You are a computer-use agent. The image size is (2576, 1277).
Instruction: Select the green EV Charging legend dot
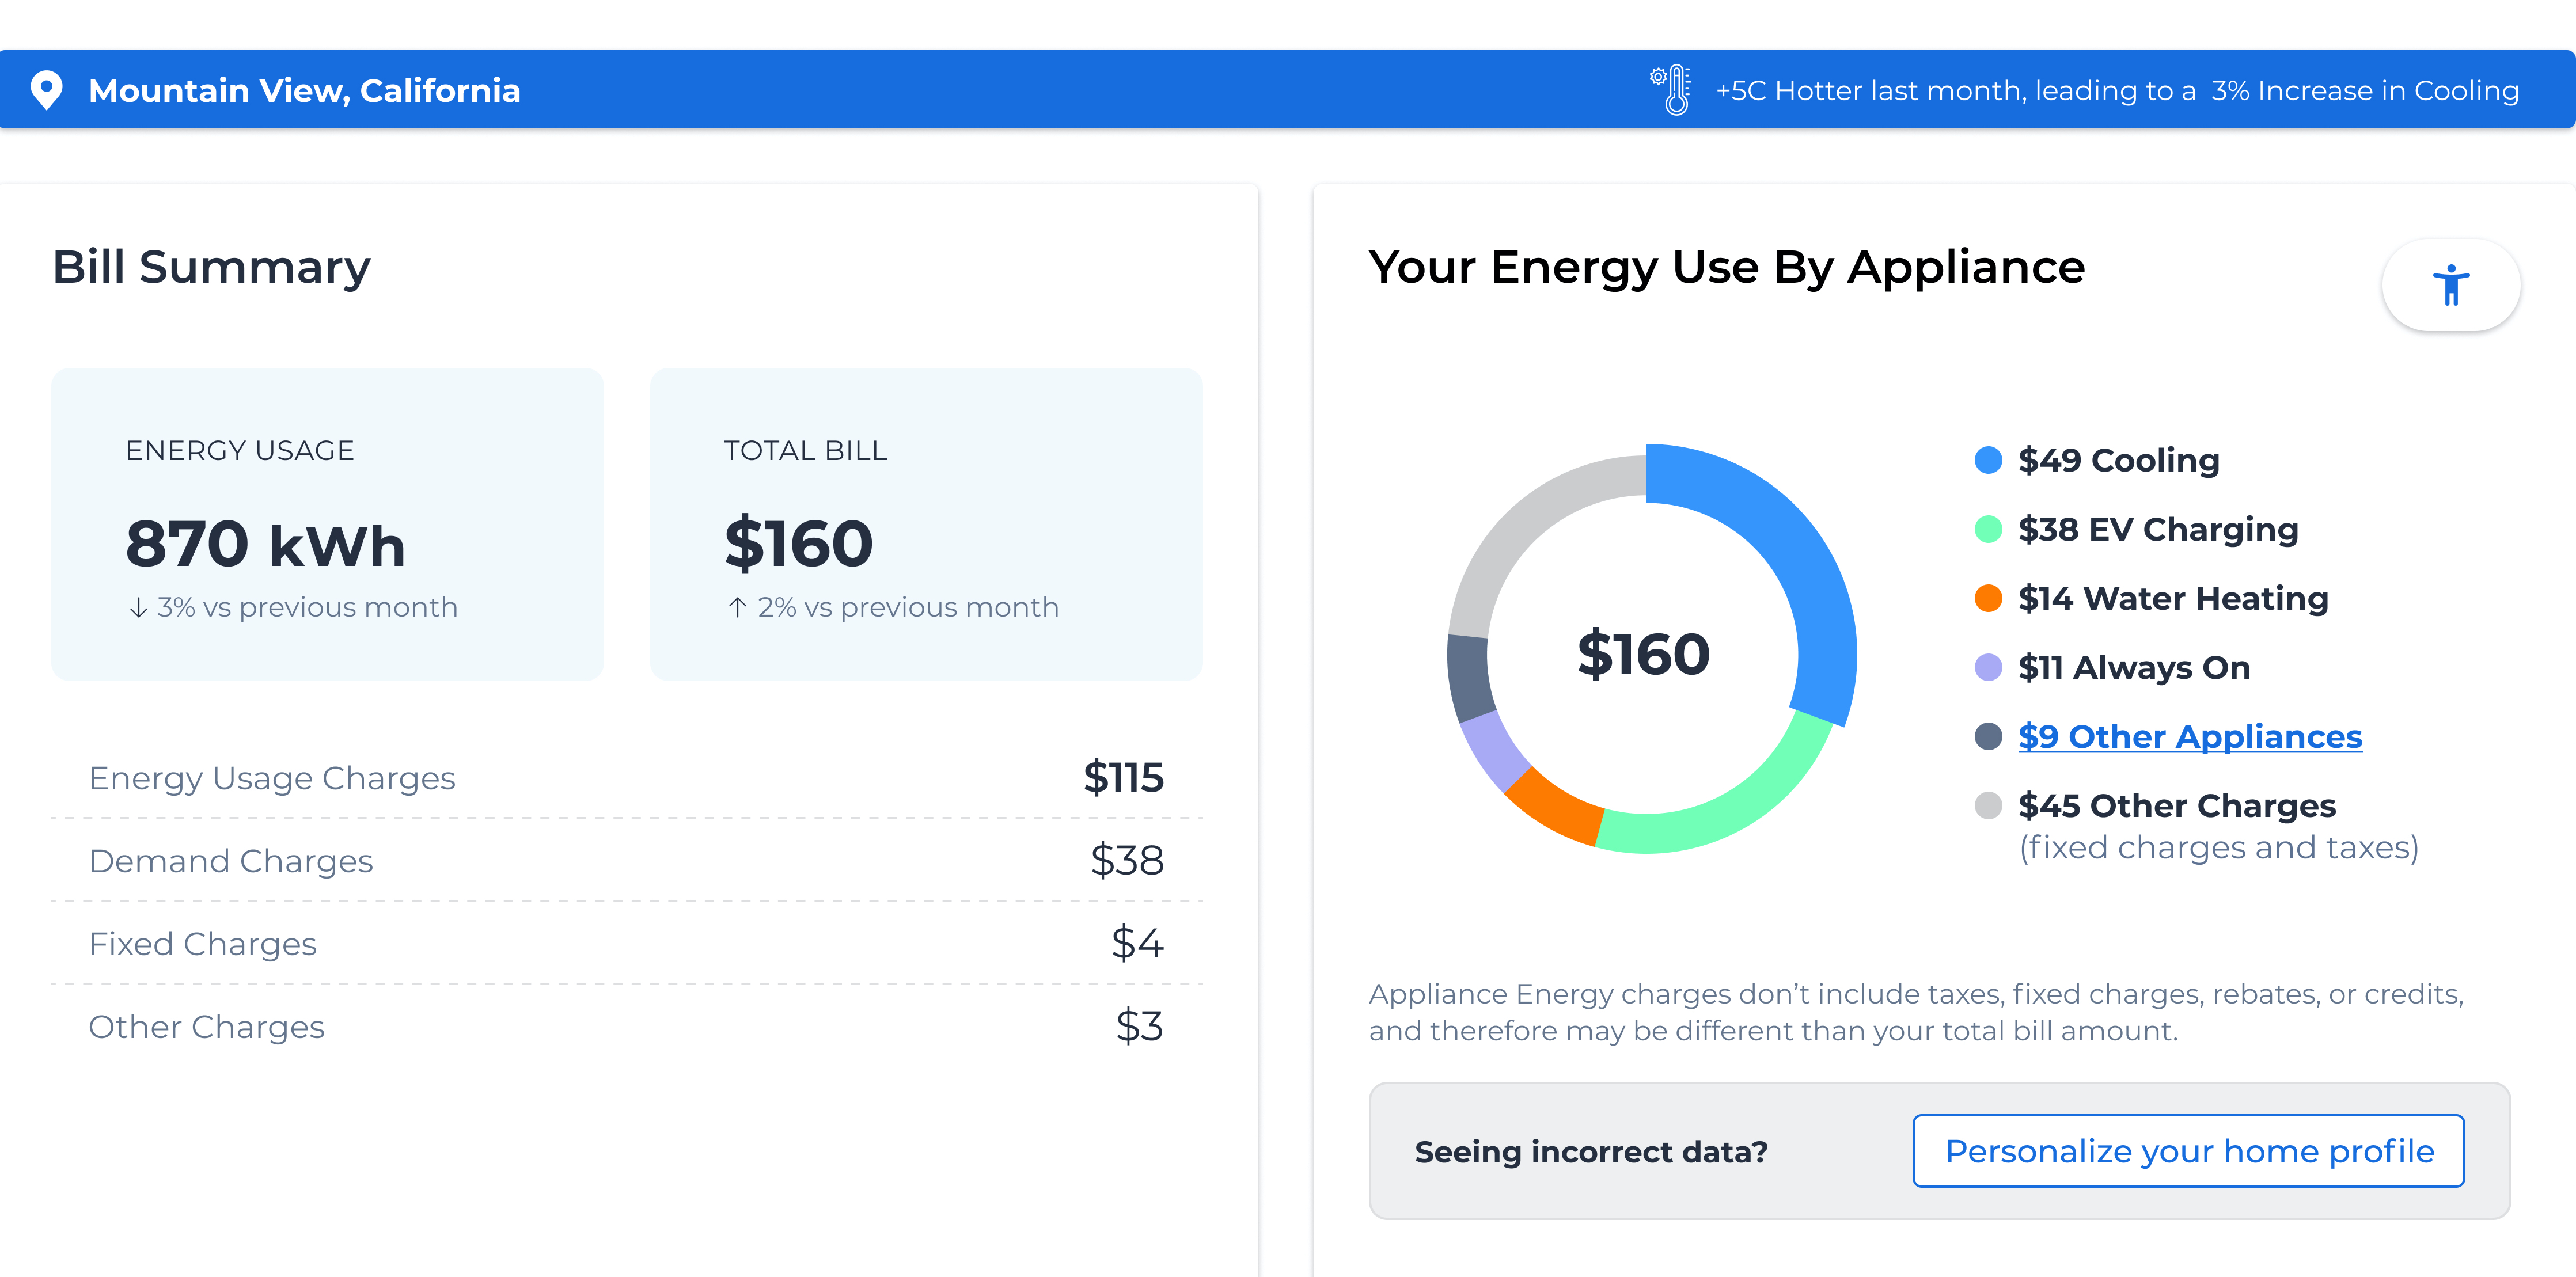pos(1988,529)
